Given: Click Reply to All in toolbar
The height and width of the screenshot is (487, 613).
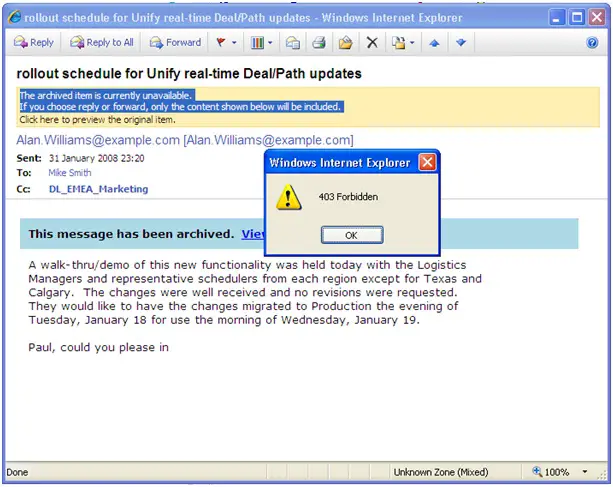Looking at the screenshot, I should point(102,42).
